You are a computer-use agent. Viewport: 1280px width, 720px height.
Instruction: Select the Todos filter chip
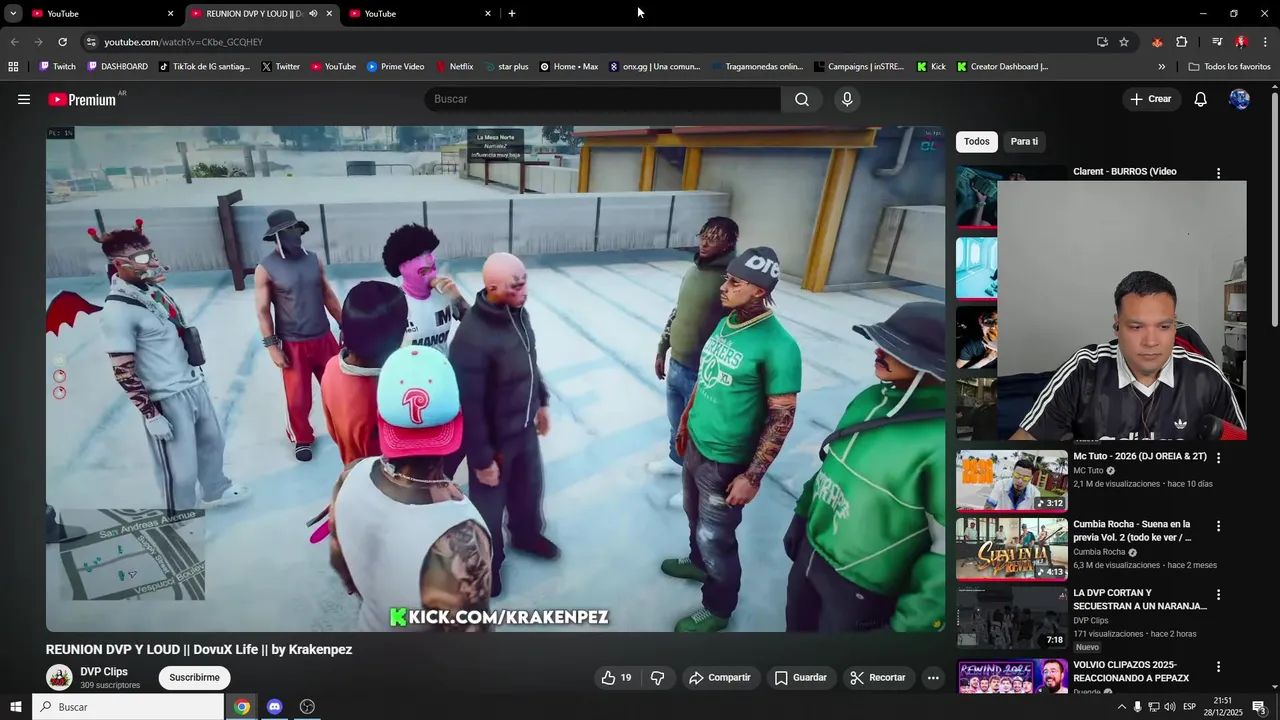(977, 142)
